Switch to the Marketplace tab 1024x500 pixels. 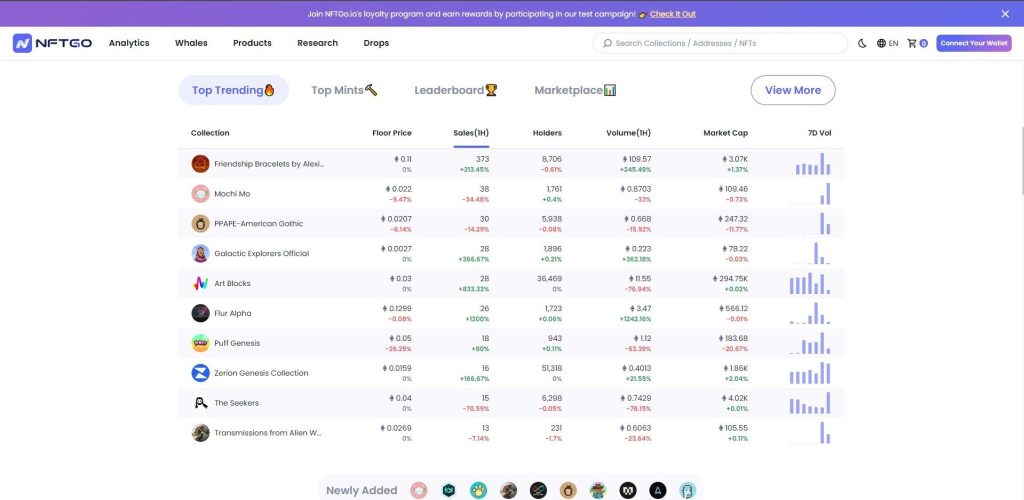point(575,90)
